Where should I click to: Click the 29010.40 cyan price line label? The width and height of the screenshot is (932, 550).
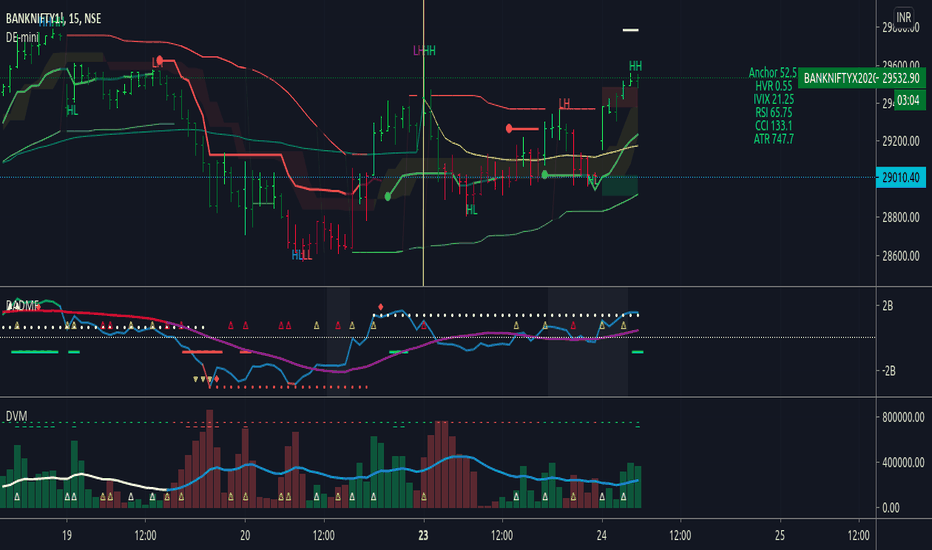coord(900,177)
